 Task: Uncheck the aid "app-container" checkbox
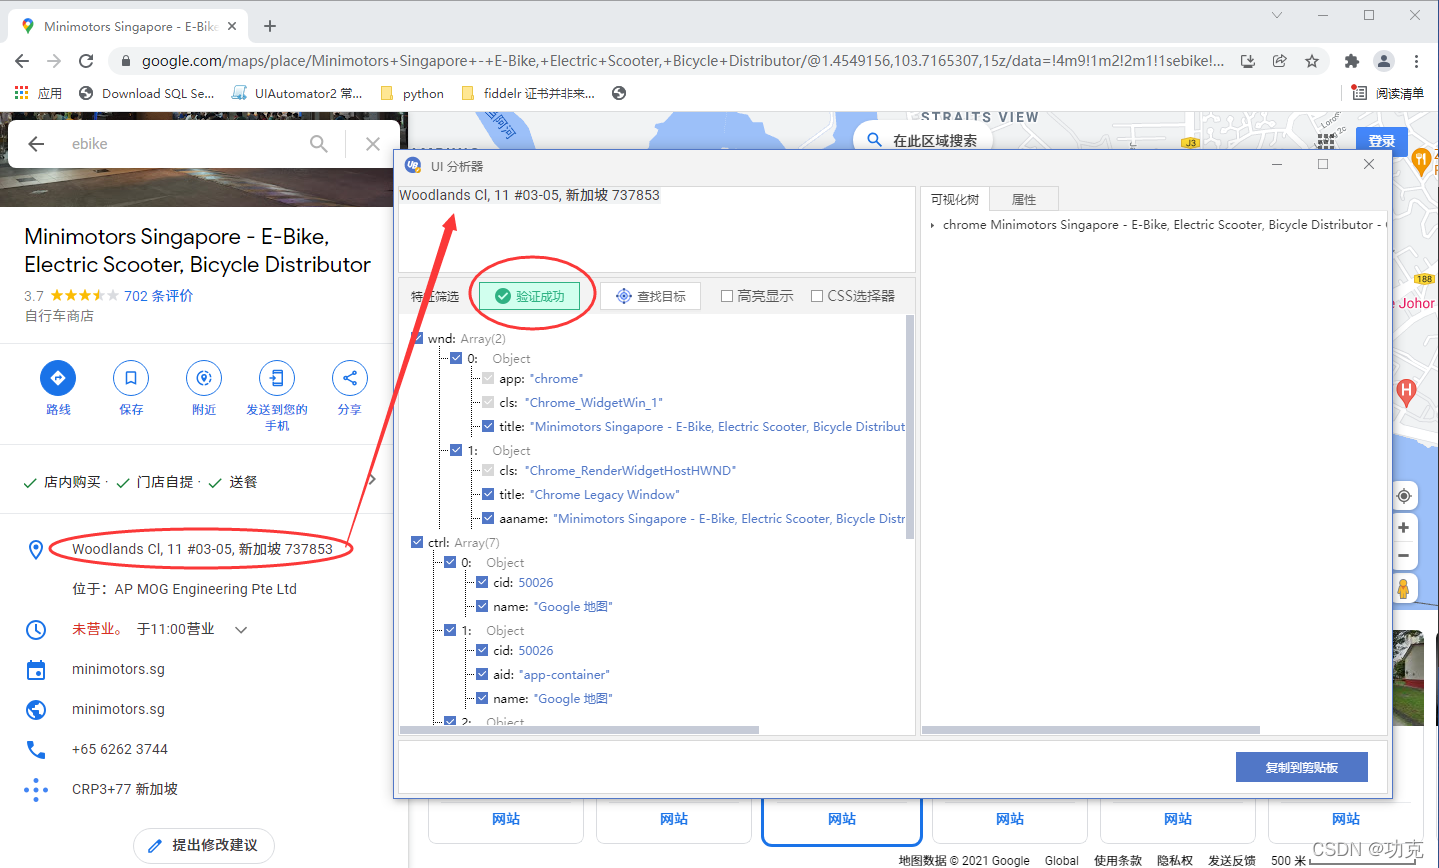[482, 674]
